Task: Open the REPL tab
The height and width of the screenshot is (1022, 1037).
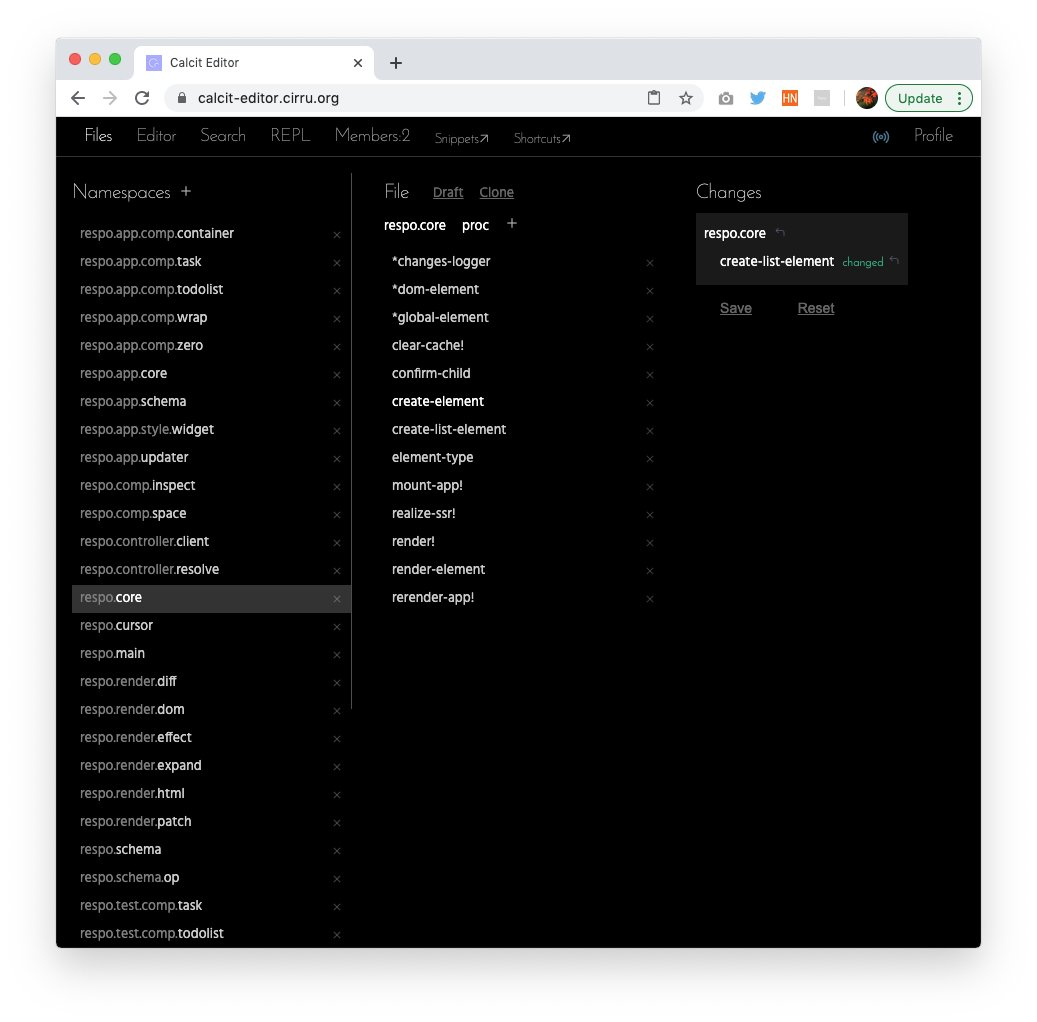Action: click(290, 136)
